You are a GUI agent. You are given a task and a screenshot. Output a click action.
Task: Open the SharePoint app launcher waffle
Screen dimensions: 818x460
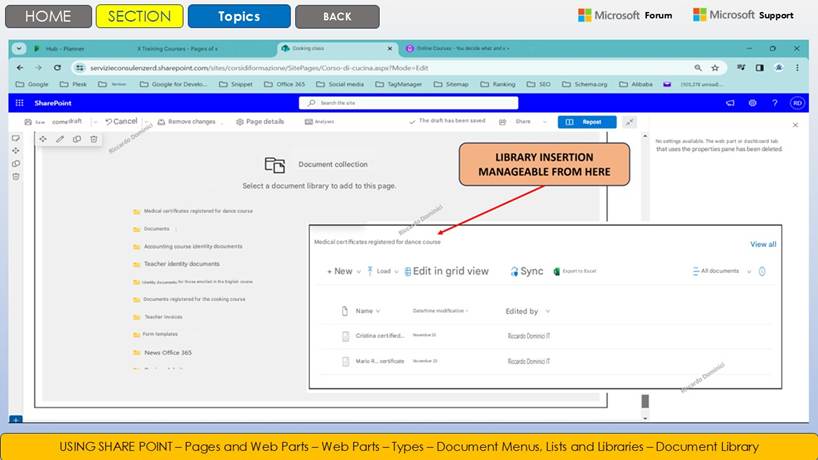19,103
